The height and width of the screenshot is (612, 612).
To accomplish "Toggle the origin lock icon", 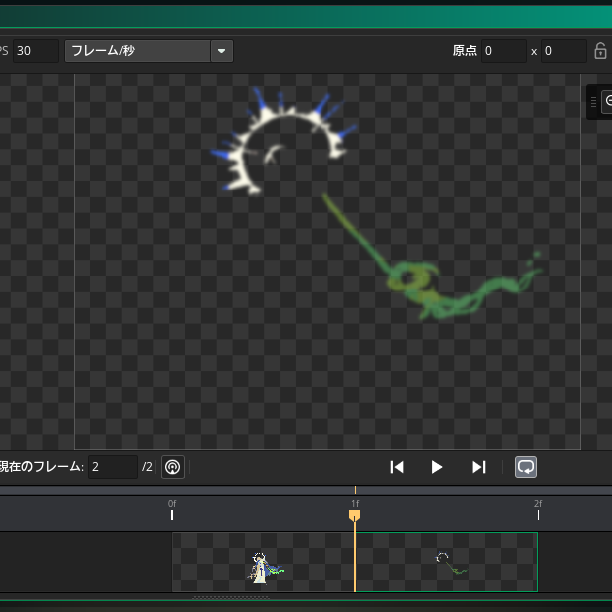I will [600, 51].
